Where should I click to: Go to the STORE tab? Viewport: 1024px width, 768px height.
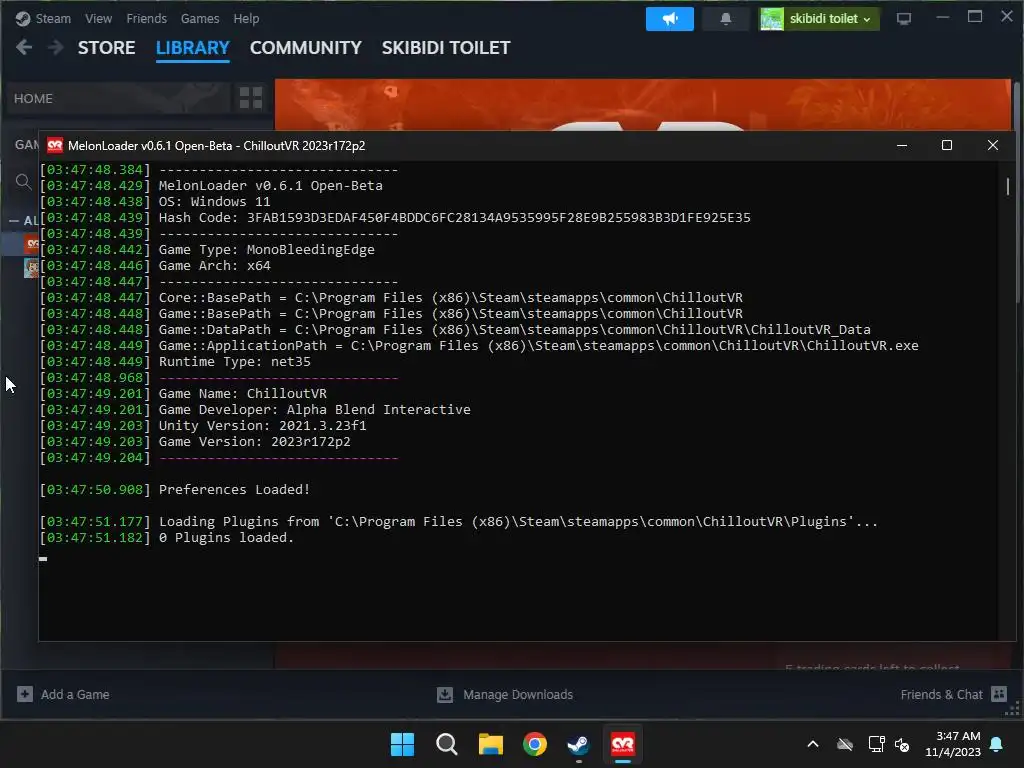tap(106, 48)
